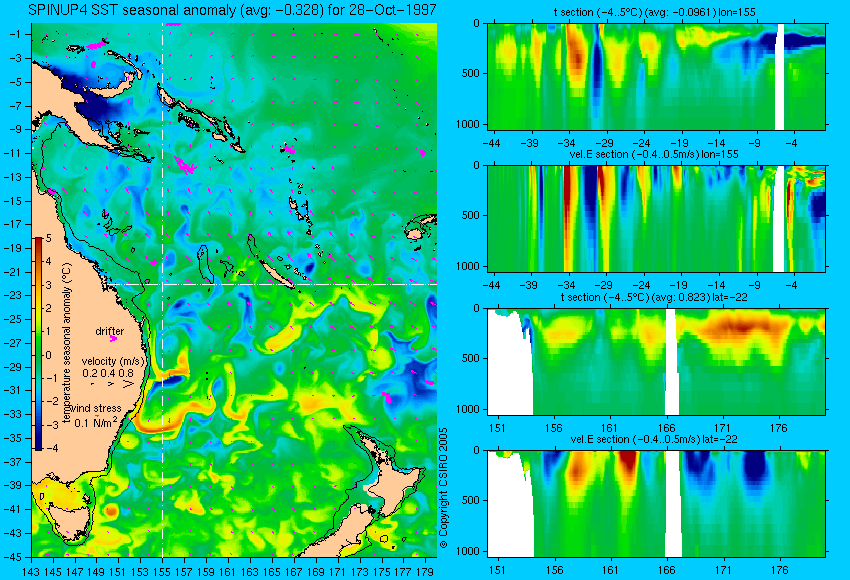Click the magenta drifter marker beside the drifter label

coord(113,339)
